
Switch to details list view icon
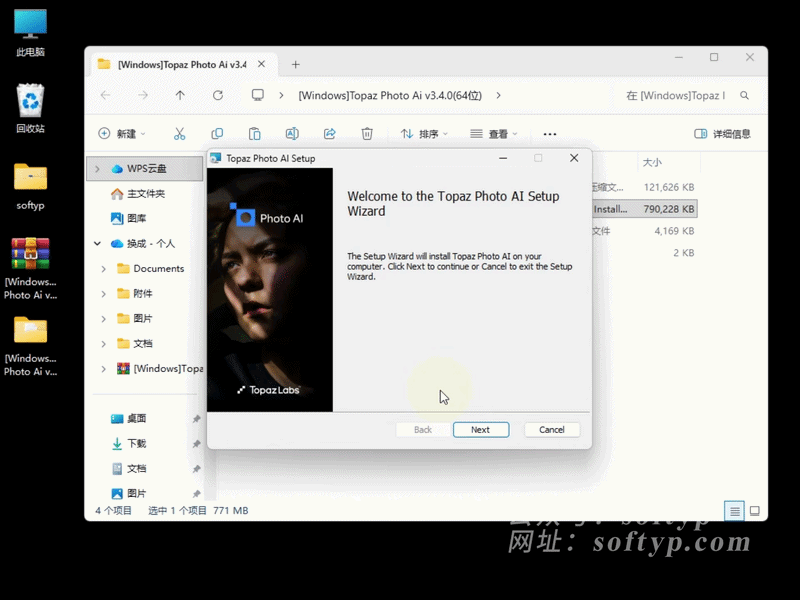tap(734, 511)
